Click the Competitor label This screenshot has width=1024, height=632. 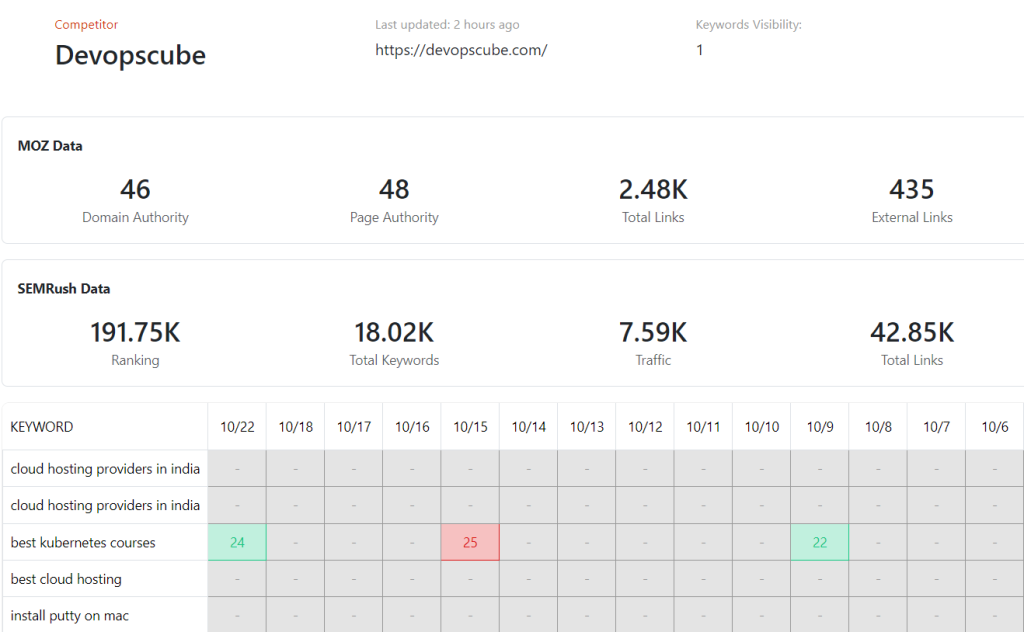(x=86, y=24)
